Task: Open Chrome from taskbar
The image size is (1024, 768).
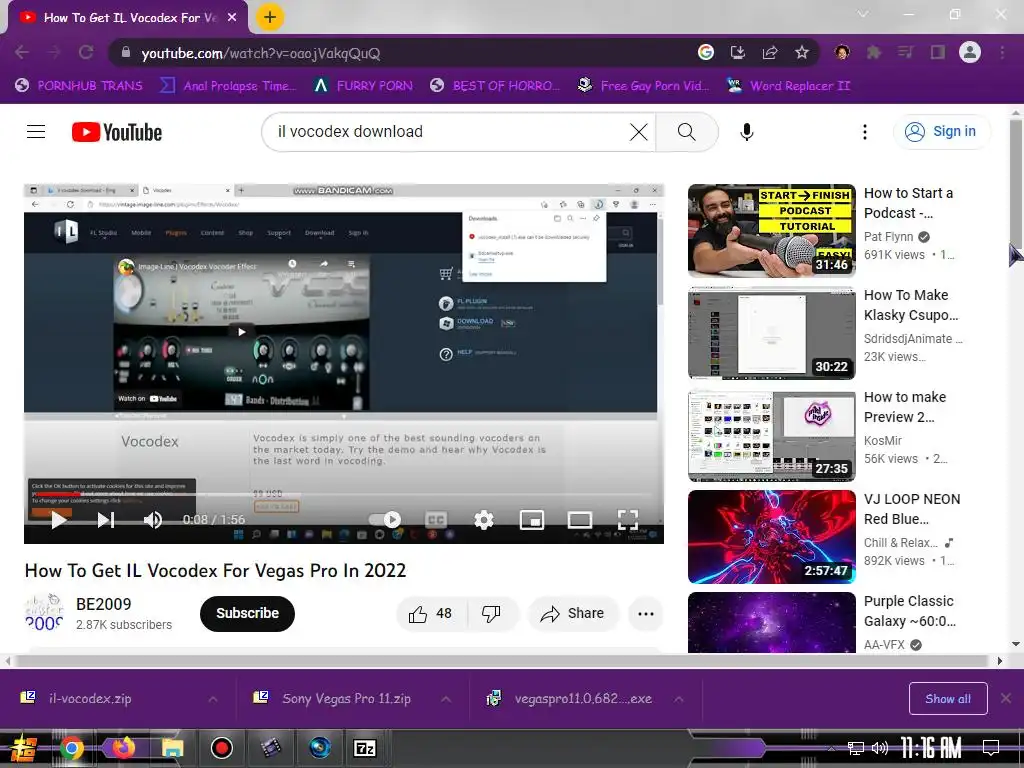Action: (x=72, y=748)
